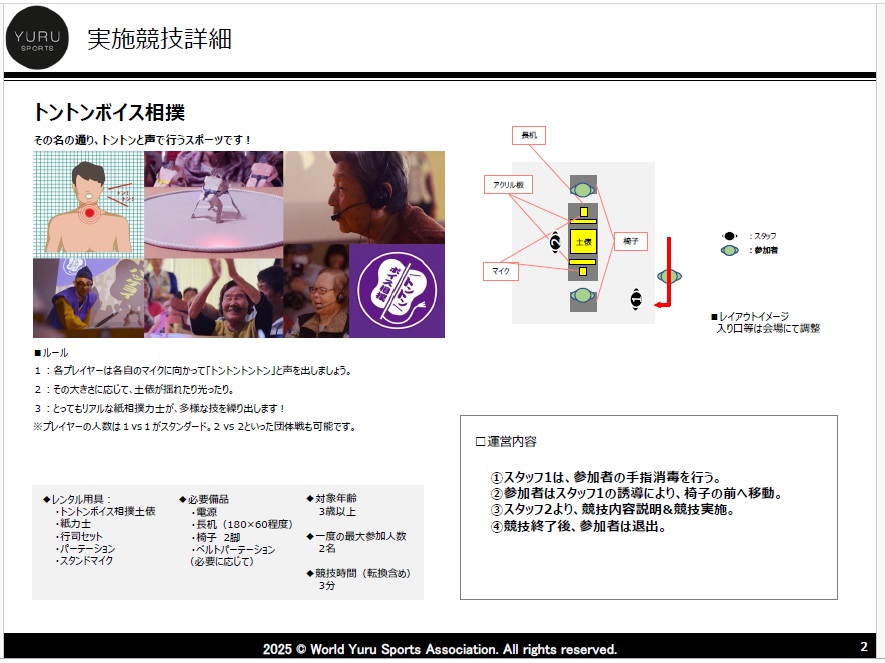Image resolution: width=885 pixels, height=663 pixels.
Task: Click the purple Tonton Voice Sumo emblem
Action: coord(396,291)
